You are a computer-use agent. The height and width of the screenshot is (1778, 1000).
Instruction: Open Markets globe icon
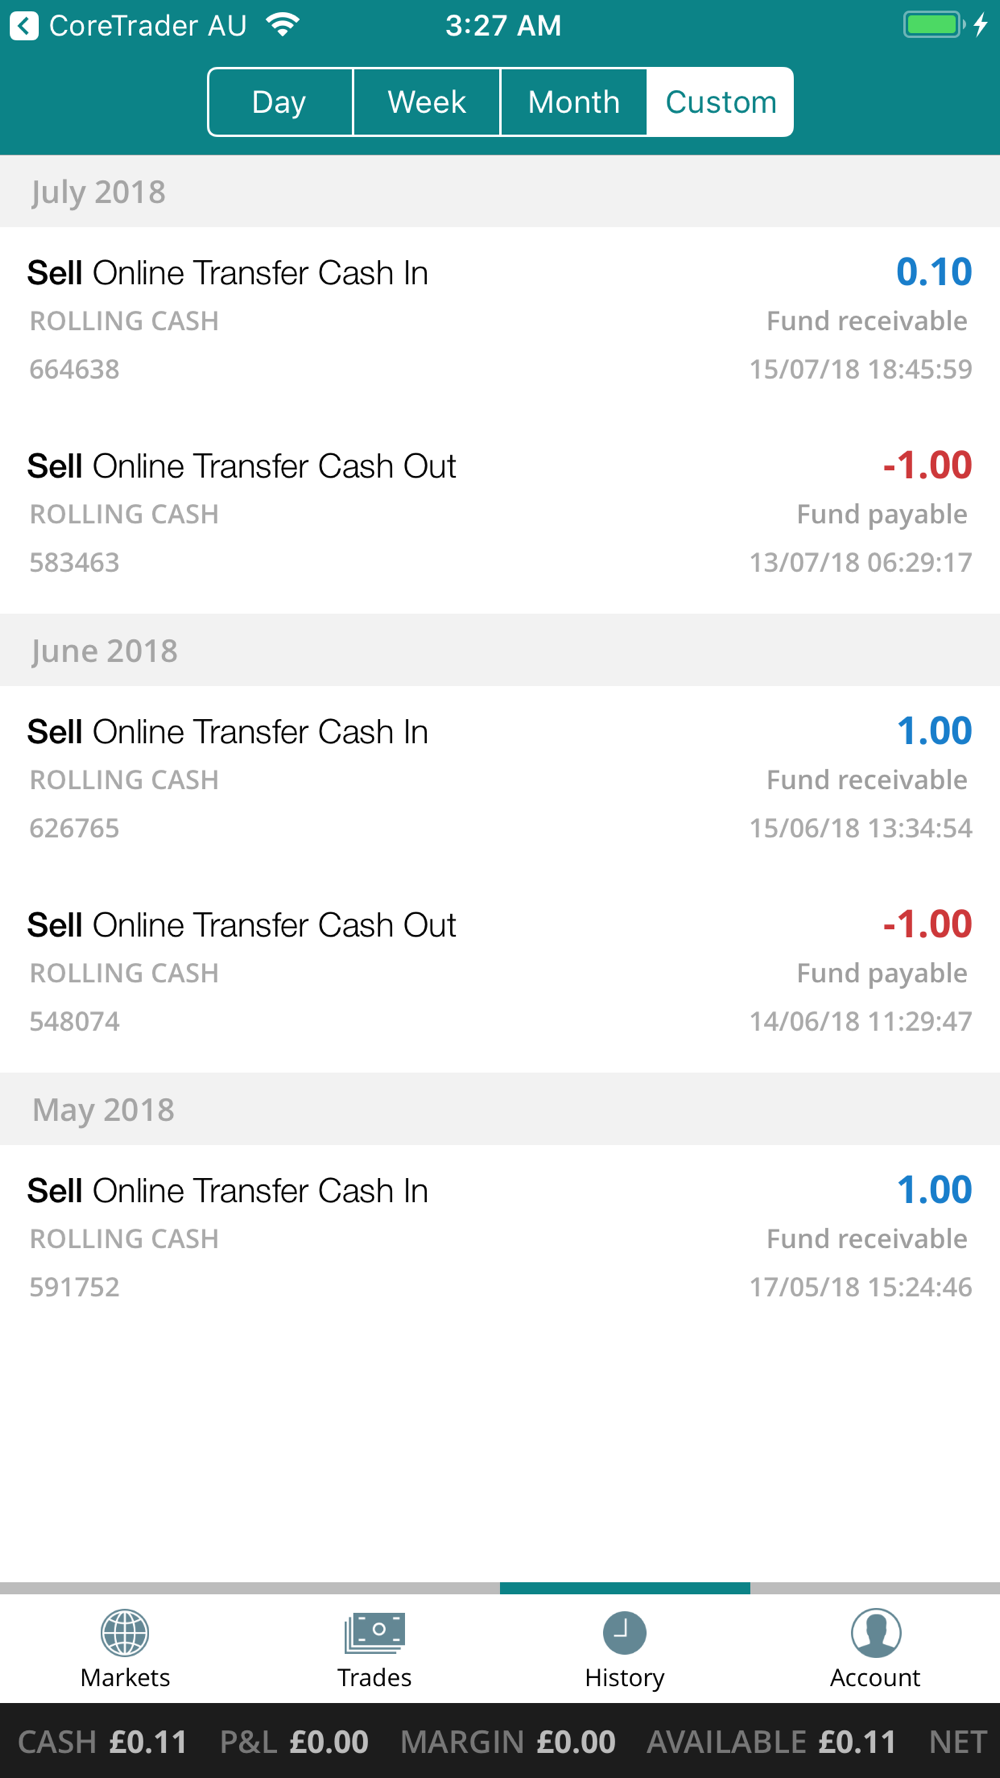point(125,1633)
